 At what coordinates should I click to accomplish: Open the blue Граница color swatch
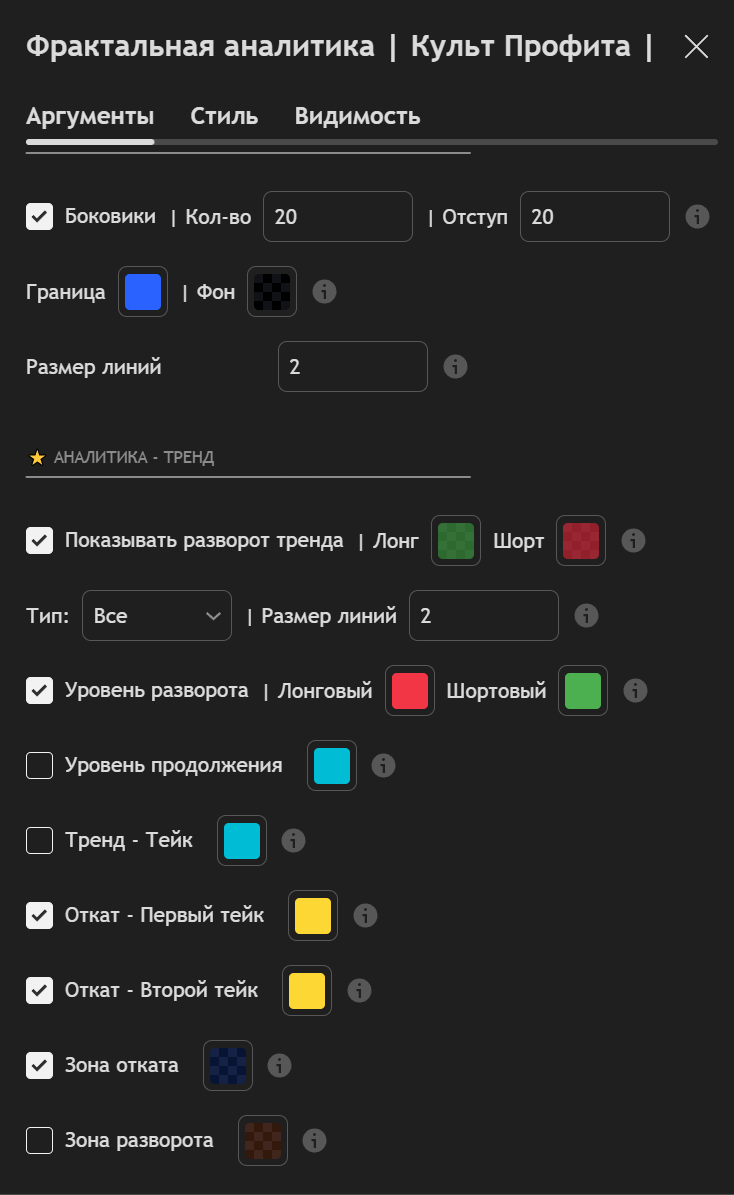[x=143, y=291]
